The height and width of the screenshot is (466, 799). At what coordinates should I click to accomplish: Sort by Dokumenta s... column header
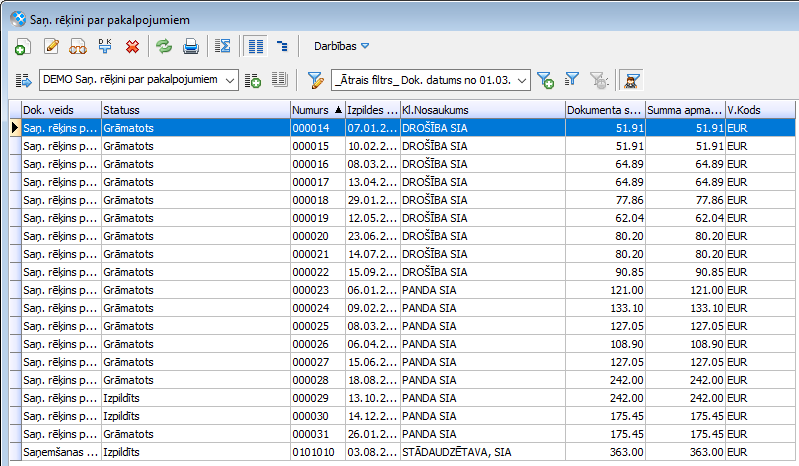click(x=605, y=110)
